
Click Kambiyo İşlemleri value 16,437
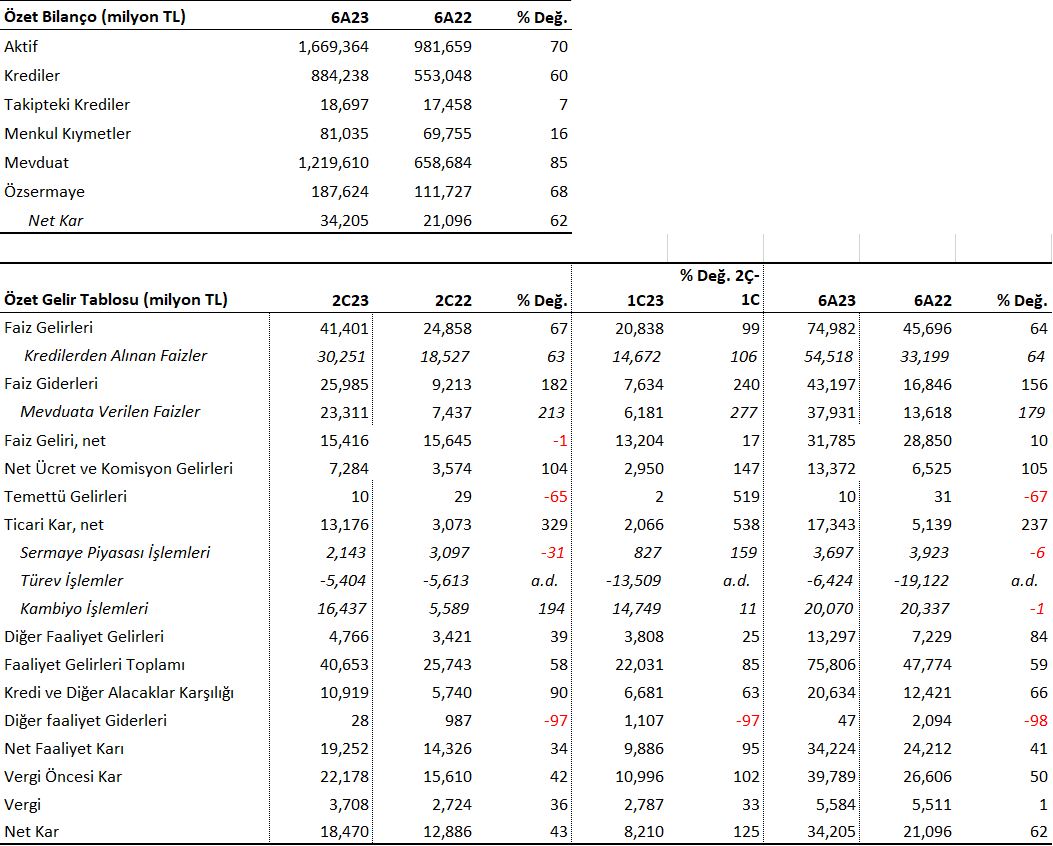342,609
